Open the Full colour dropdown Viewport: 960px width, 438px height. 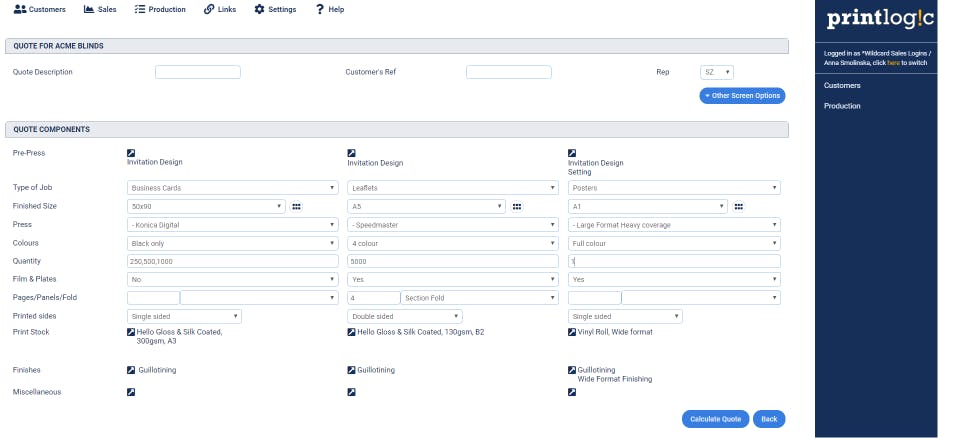(674, 243)
